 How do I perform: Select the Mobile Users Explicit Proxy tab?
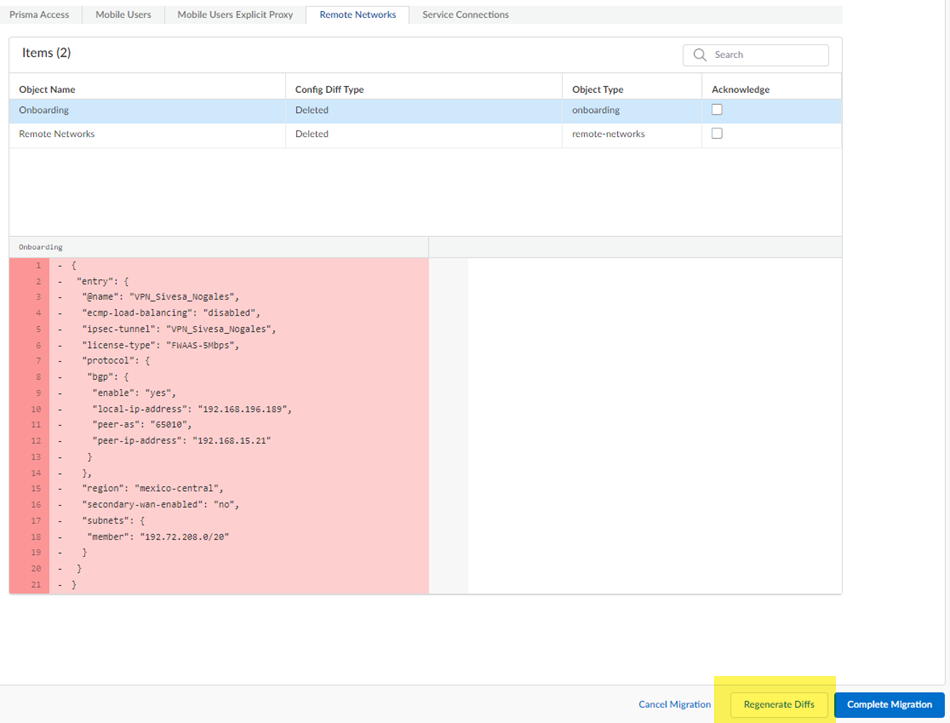[235, 15]
